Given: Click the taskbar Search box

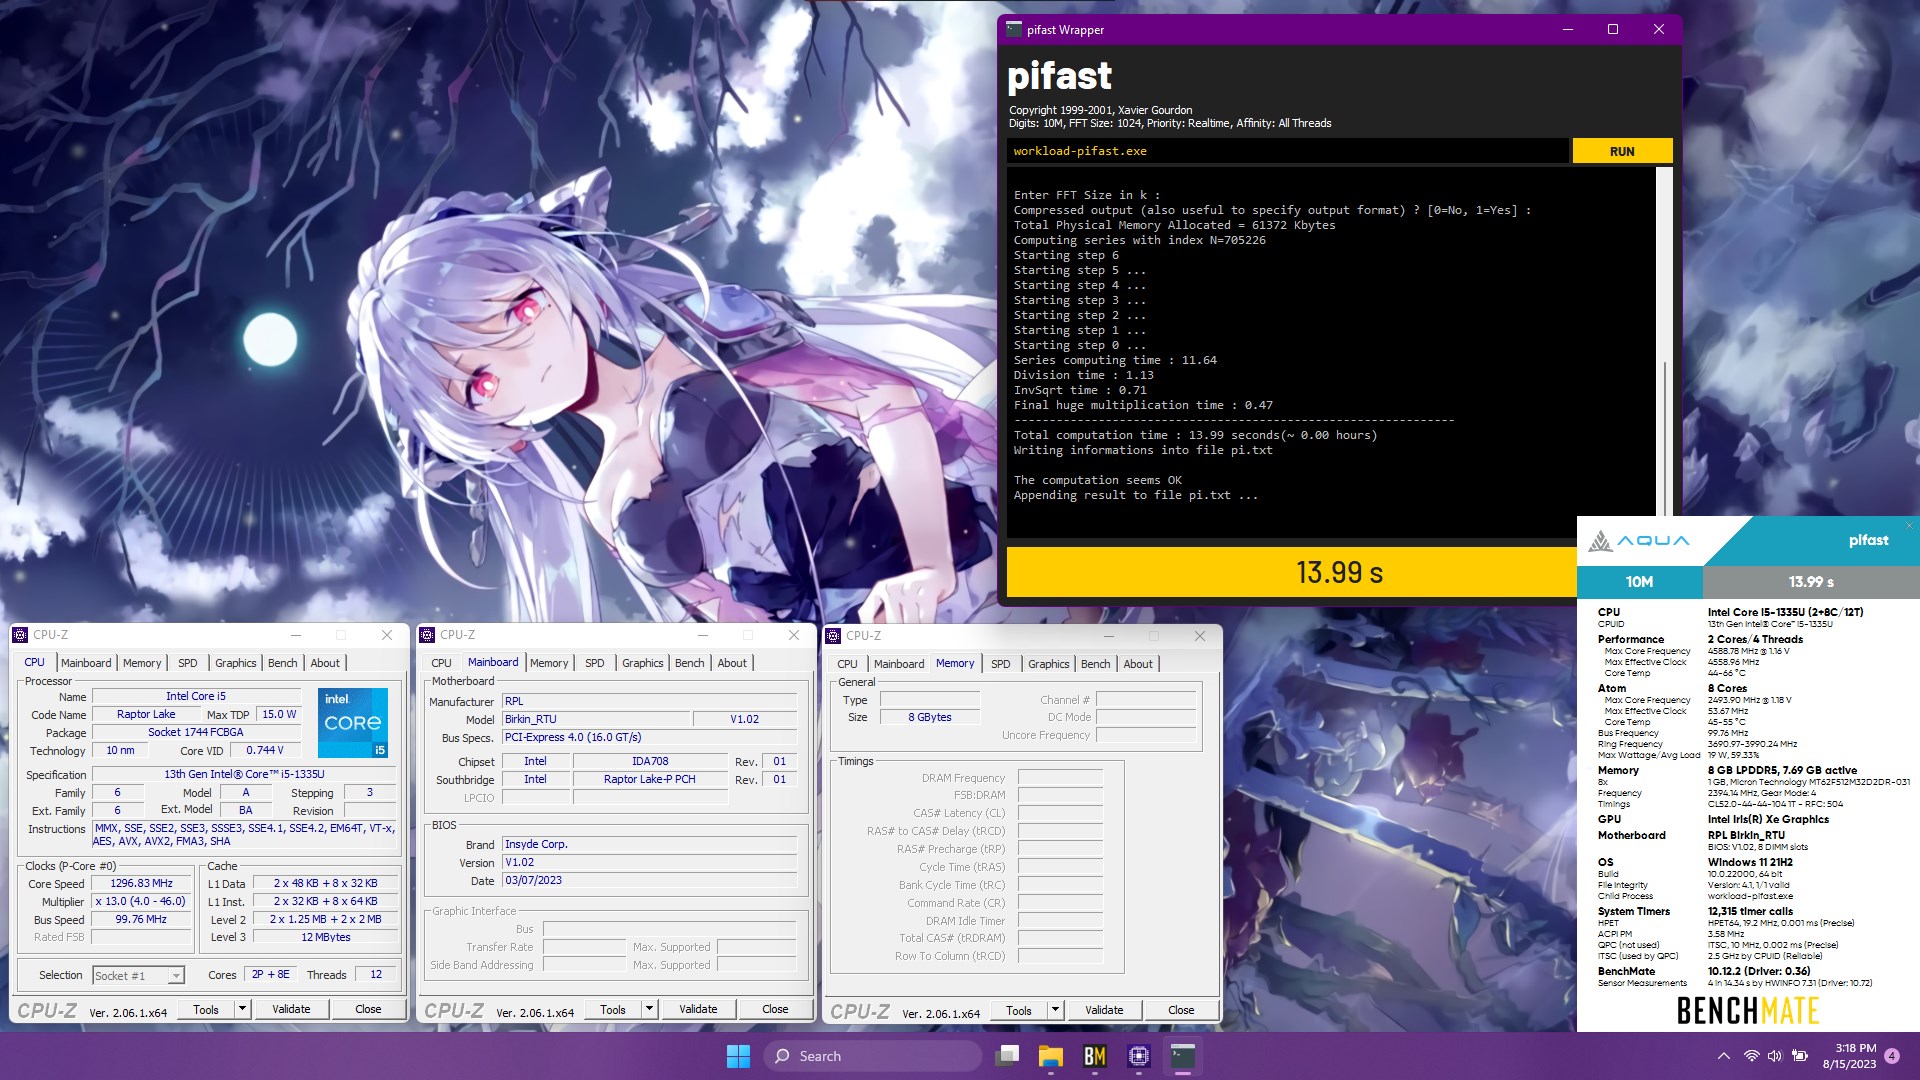Looking at the screenshot, I should 873,1056.
